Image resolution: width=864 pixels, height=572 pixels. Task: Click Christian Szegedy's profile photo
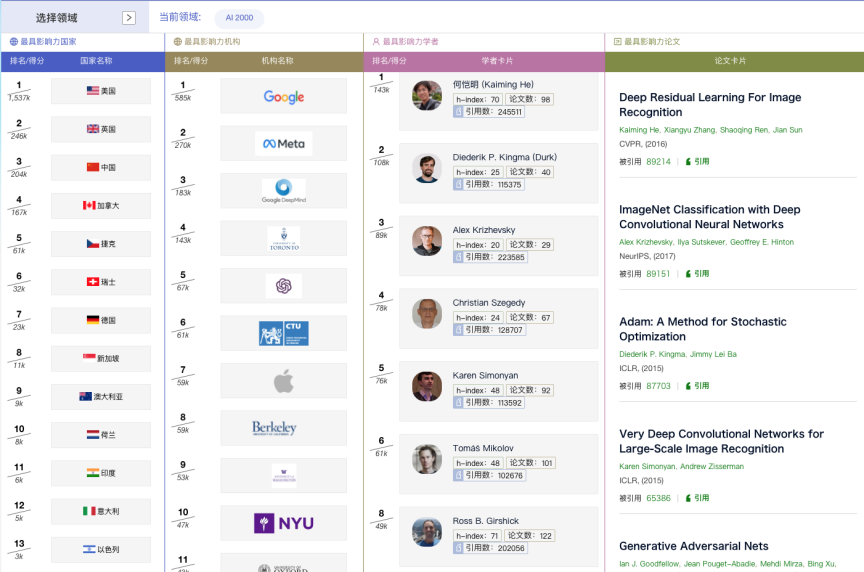(x=427, y=314)
